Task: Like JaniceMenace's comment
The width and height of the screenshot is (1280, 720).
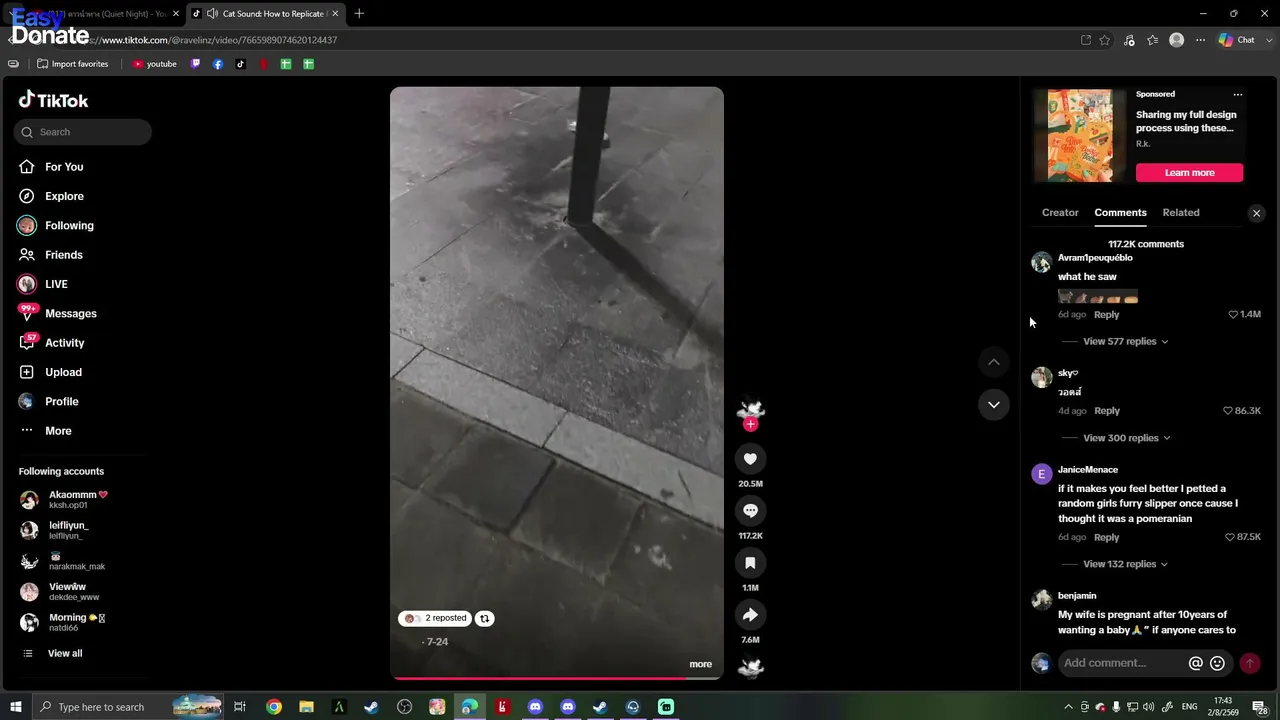Action: [1230, 537]
